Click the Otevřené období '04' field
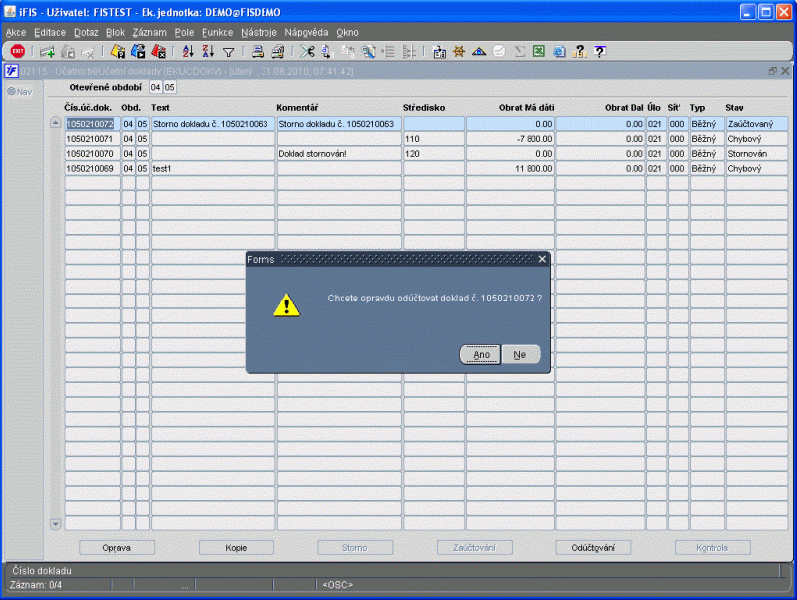 pyautogui.click(x=156, y=87)
